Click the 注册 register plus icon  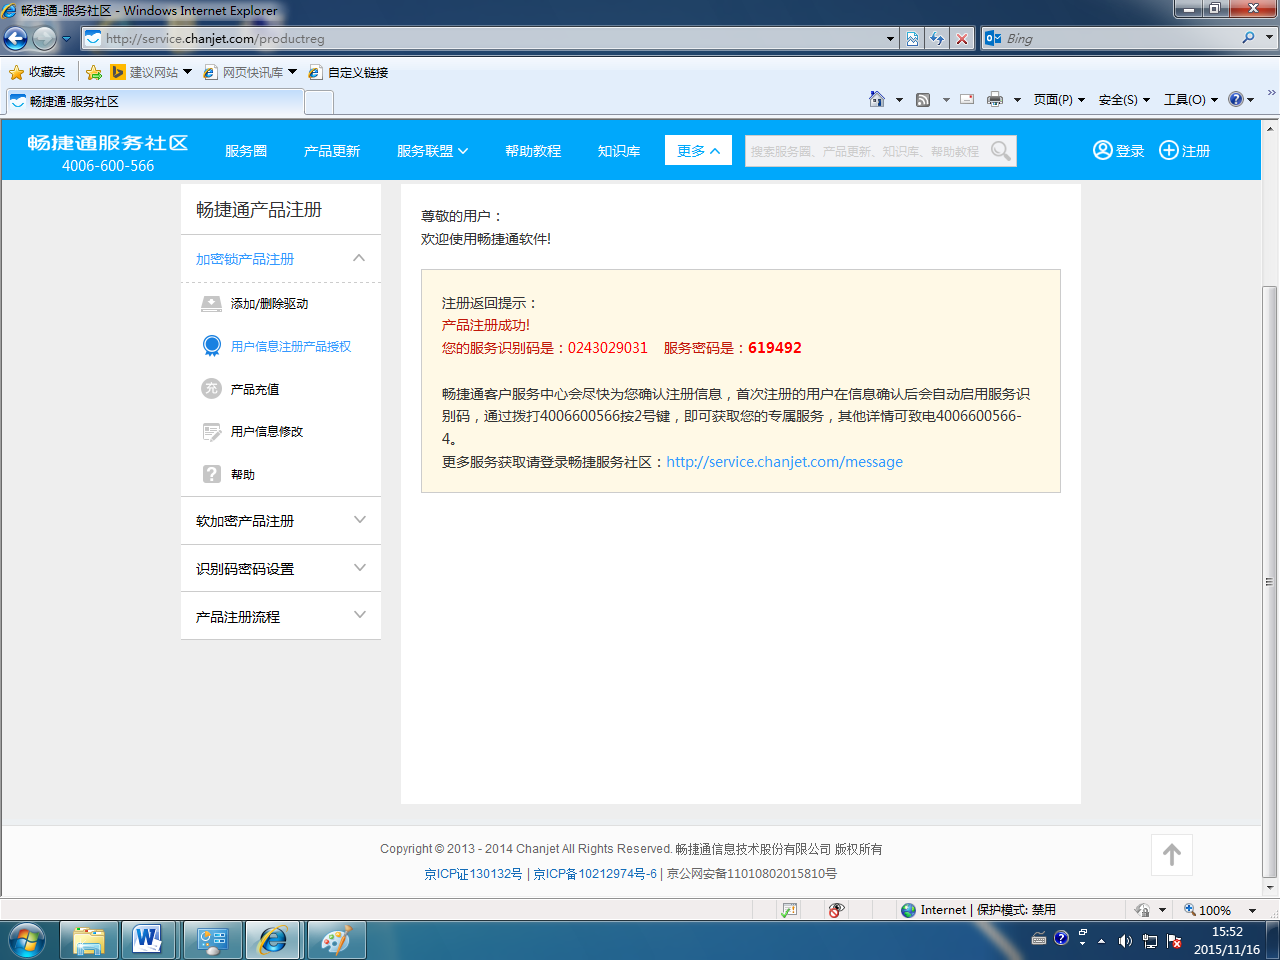pos(1169,150)
